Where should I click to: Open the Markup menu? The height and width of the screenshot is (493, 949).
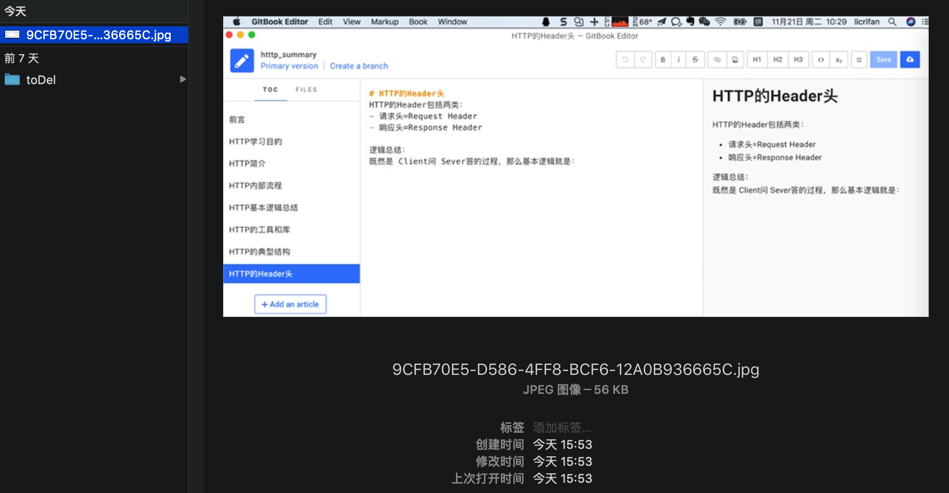(384, 22)
